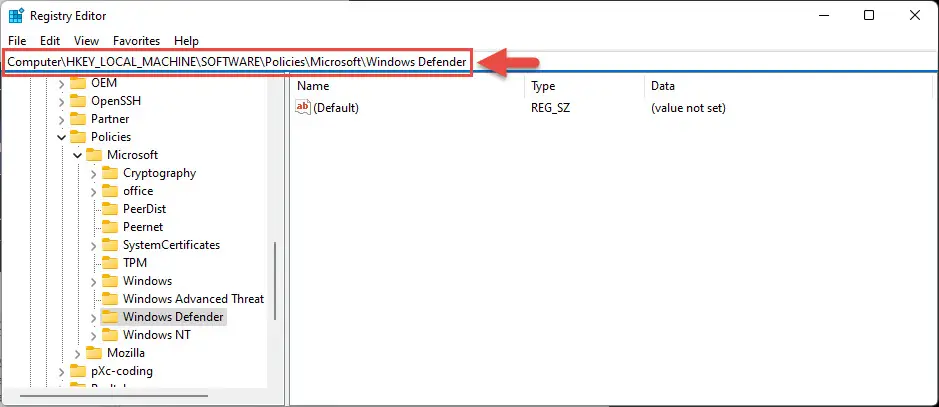Viewport: 939px width, 407px height.
Task: Select the Cryptography tree label
Action: click(x=159, y=172)
